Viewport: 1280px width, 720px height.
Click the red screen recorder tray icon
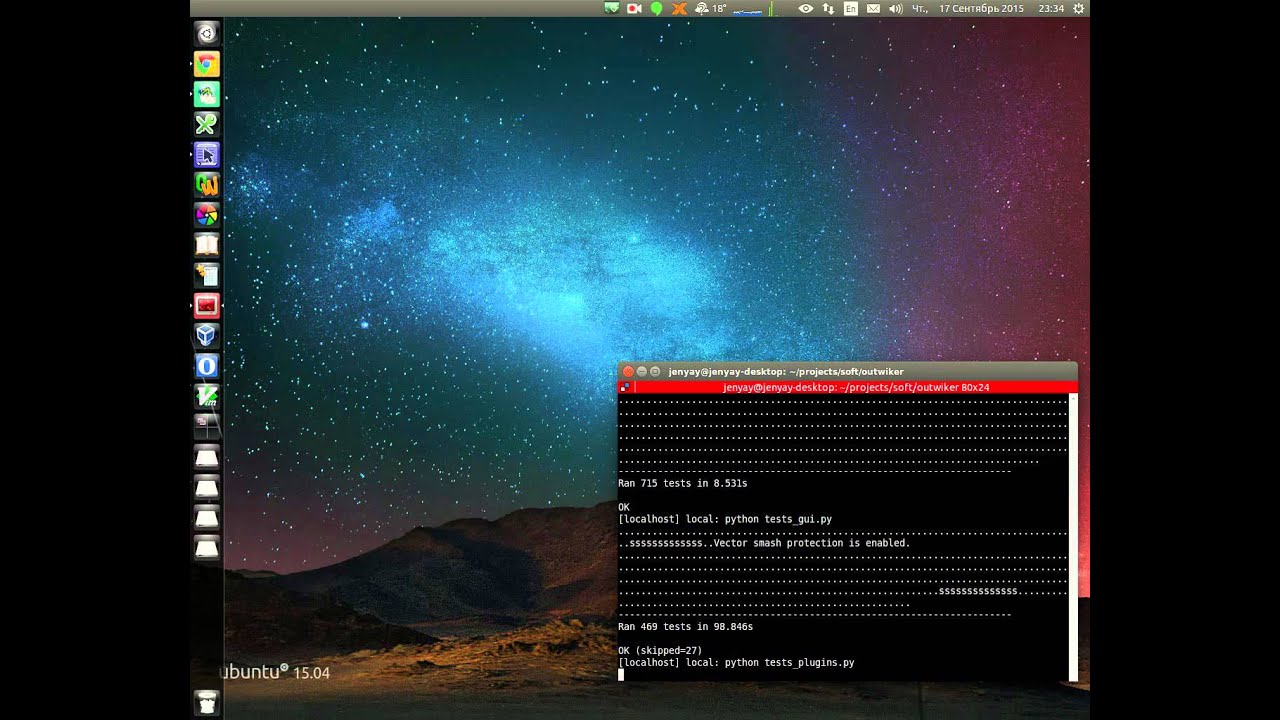(634, 8)
